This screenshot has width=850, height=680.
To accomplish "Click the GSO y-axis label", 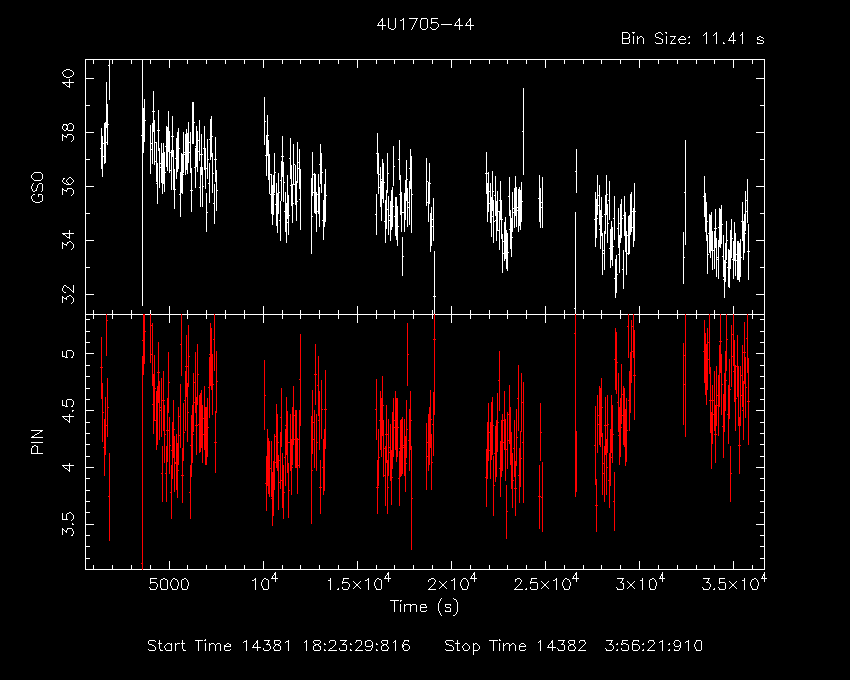I will point(37,187).
